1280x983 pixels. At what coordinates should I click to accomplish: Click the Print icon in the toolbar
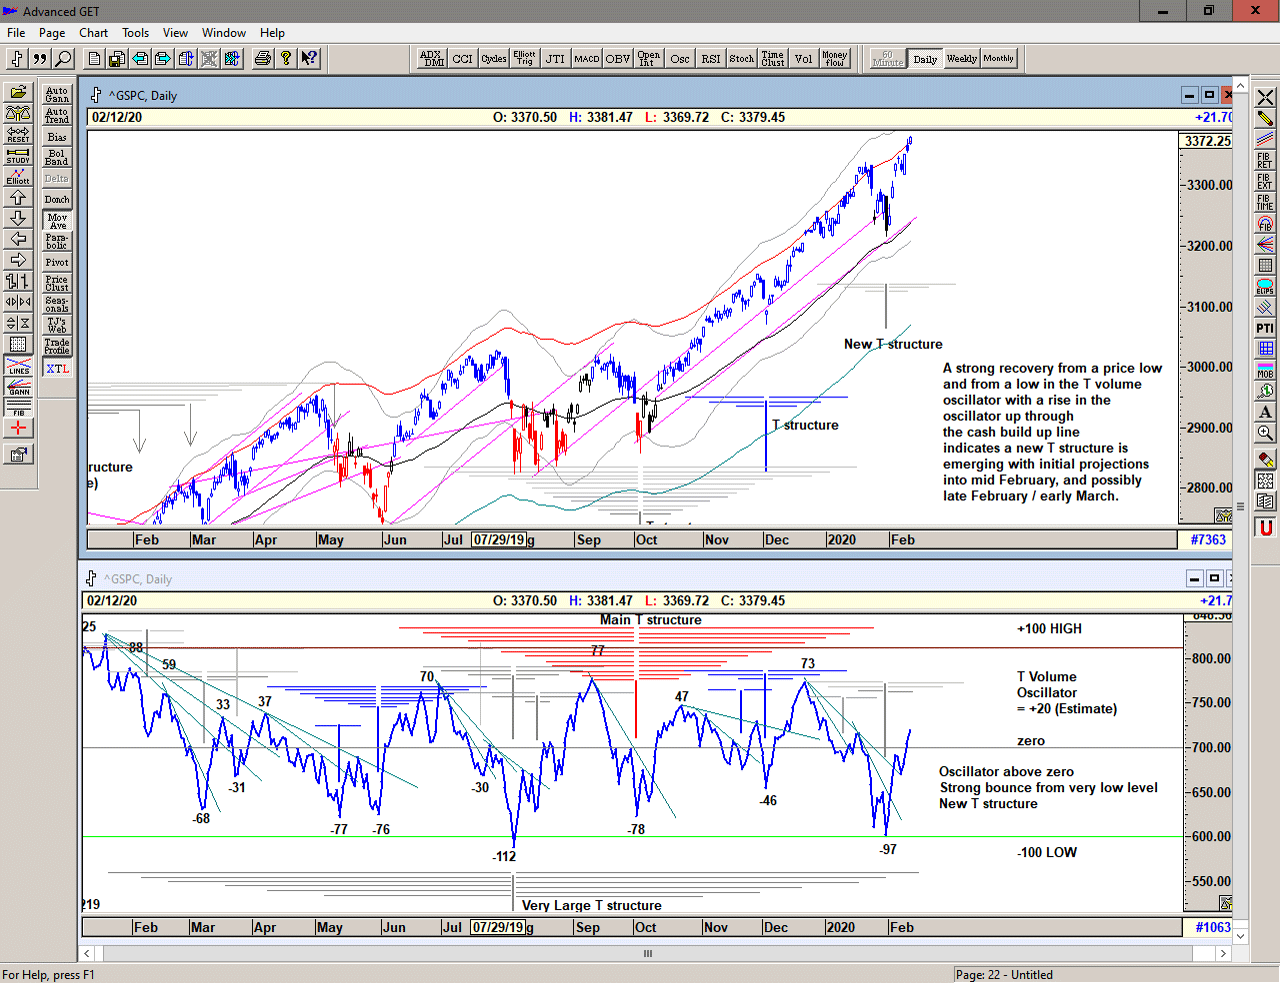click(x=263, y=59)
